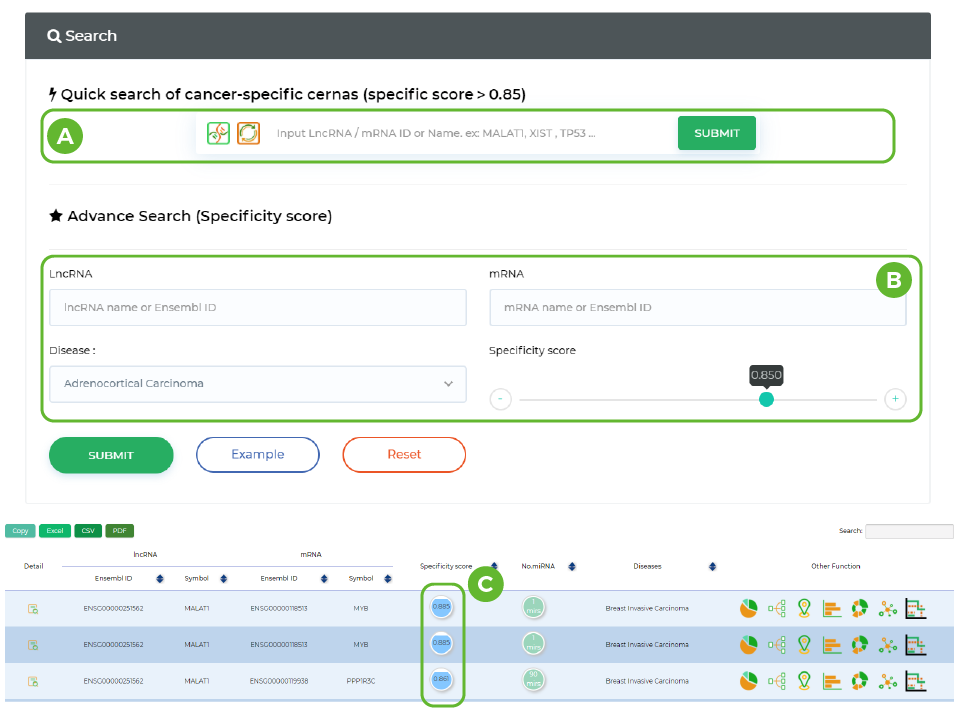The height and width of the screenshot is (708, 959).
Task: Click the orange circular icon in quick search
Action: [x=248, y=133]
